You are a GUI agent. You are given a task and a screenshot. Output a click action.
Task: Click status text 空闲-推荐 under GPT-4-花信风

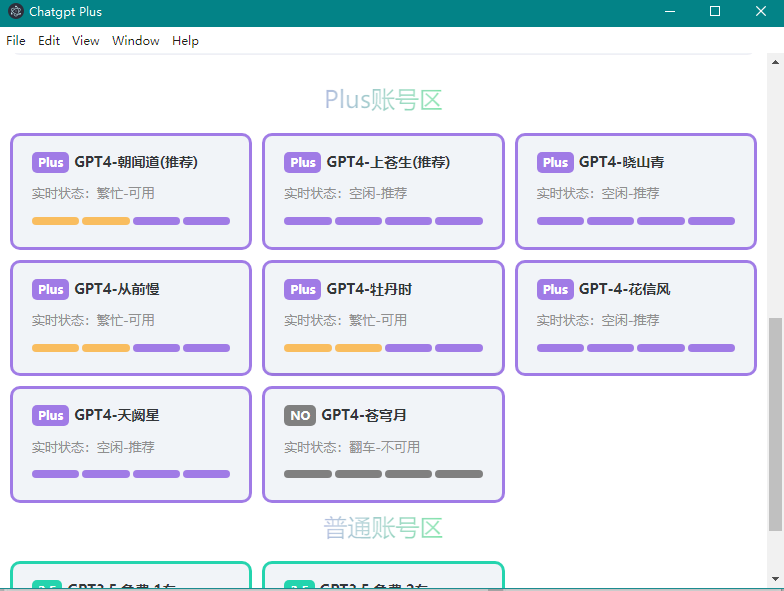[630, 320]
